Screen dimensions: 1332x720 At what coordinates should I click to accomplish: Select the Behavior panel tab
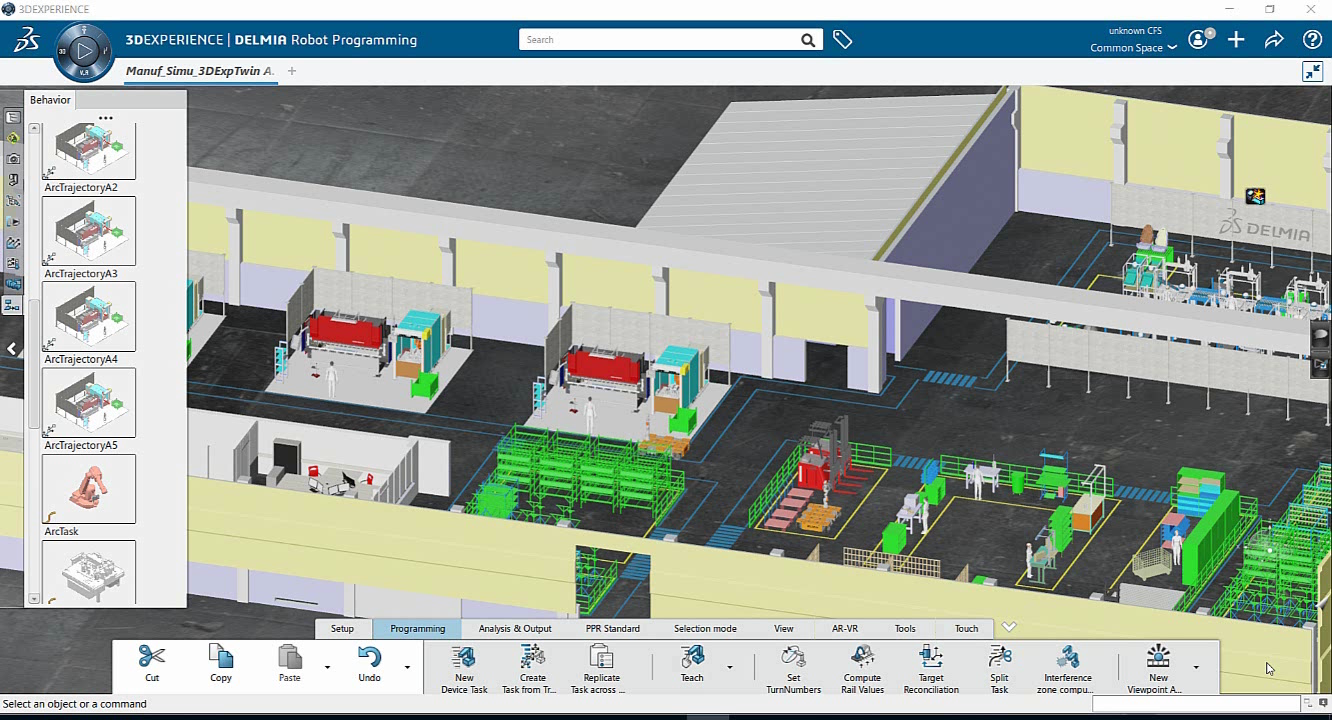pos(50,100)
